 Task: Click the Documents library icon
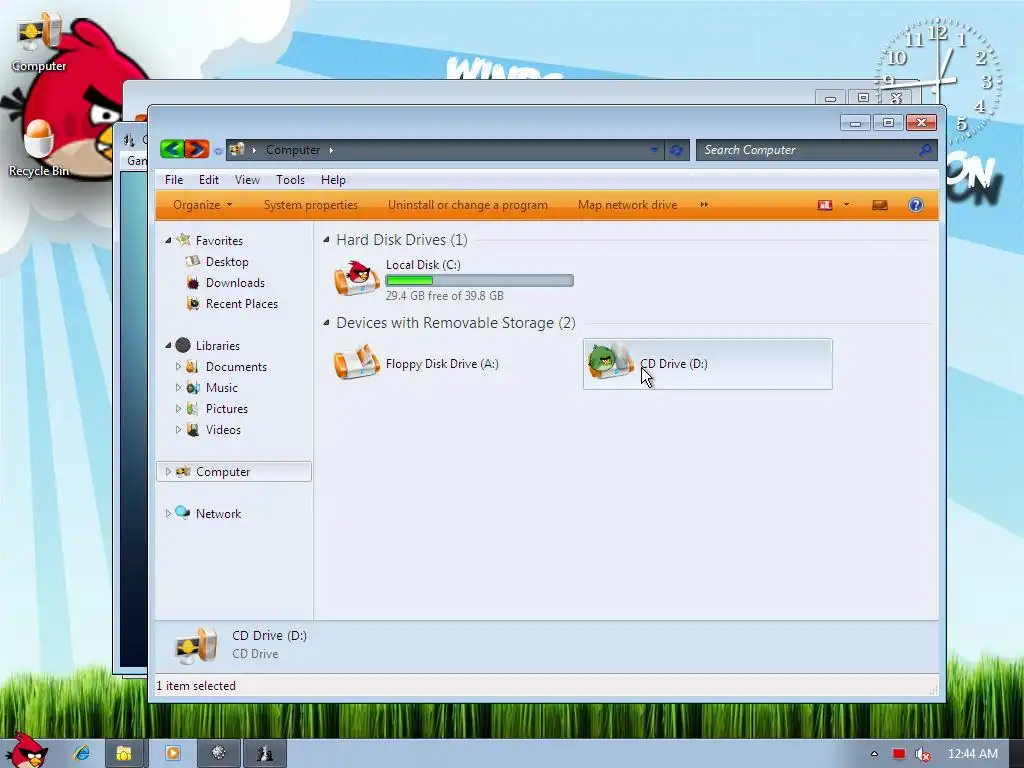point(192,366)
